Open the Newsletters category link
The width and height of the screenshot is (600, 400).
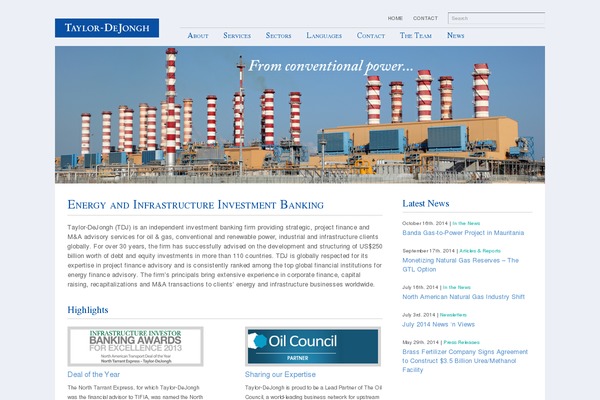click(x=453, y=315)
